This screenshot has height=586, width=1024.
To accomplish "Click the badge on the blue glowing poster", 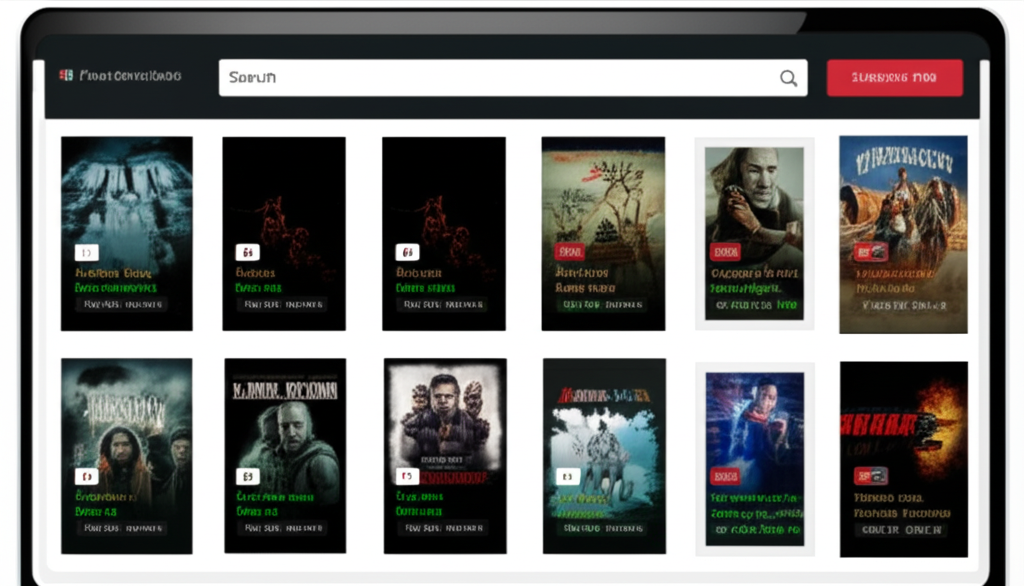I will click(x=725, y=475).
